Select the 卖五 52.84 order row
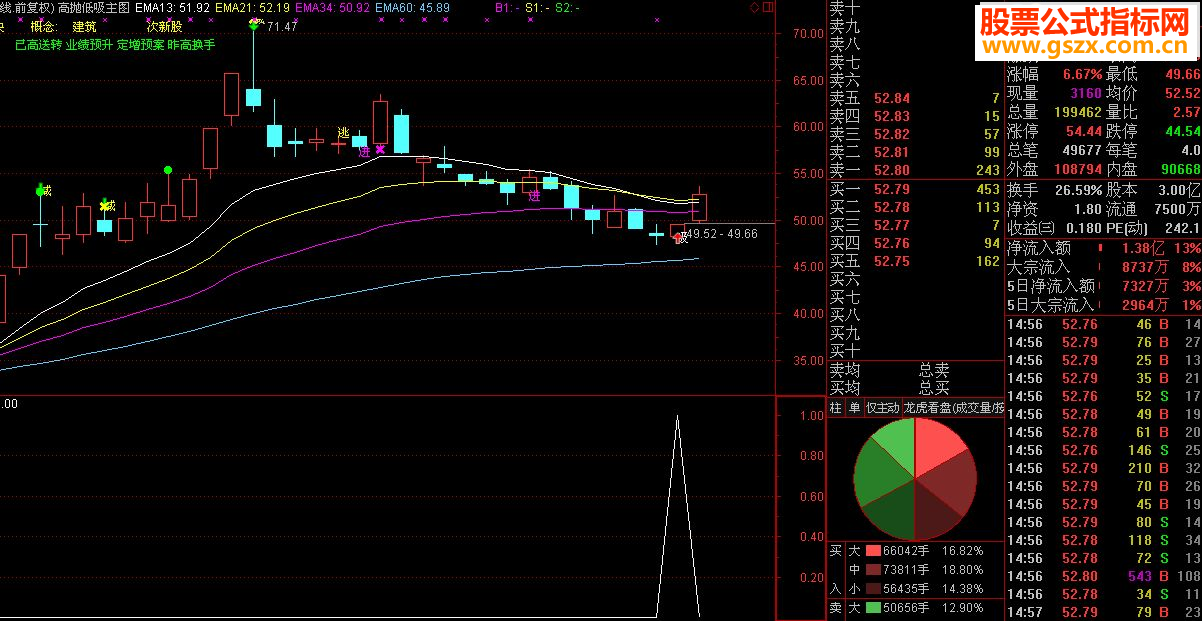This screenshot has width=1202, height=621. pyautogui.click(x=915, y=98)
